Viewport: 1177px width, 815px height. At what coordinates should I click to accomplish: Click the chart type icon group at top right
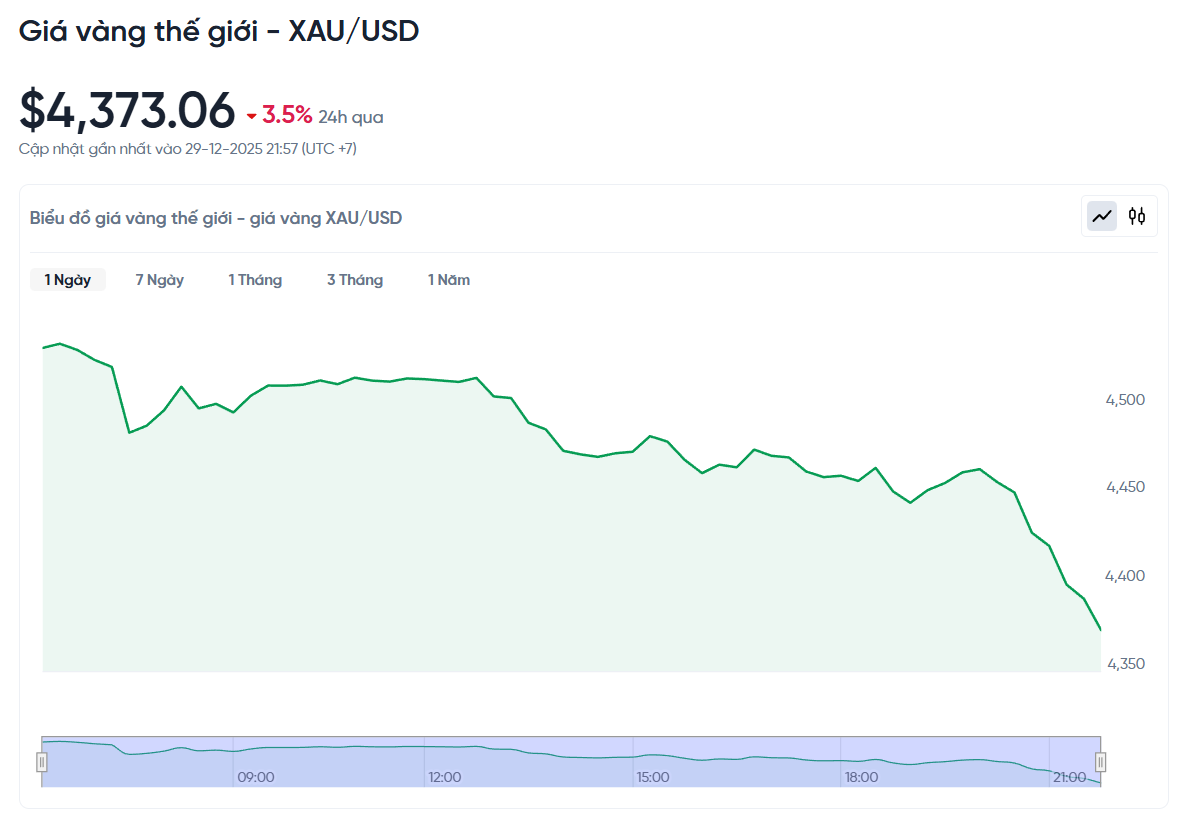tap(1119, 215)
